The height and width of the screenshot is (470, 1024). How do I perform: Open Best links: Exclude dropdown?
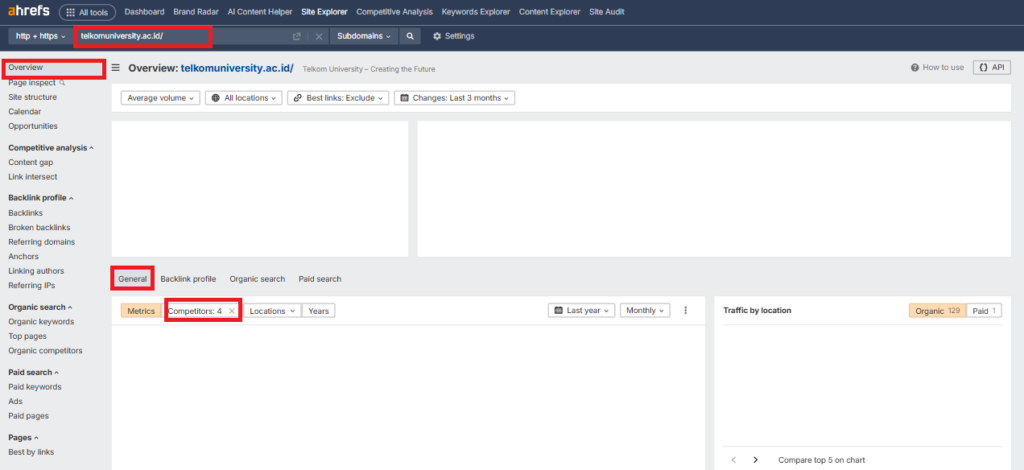(x=338, y=98)
